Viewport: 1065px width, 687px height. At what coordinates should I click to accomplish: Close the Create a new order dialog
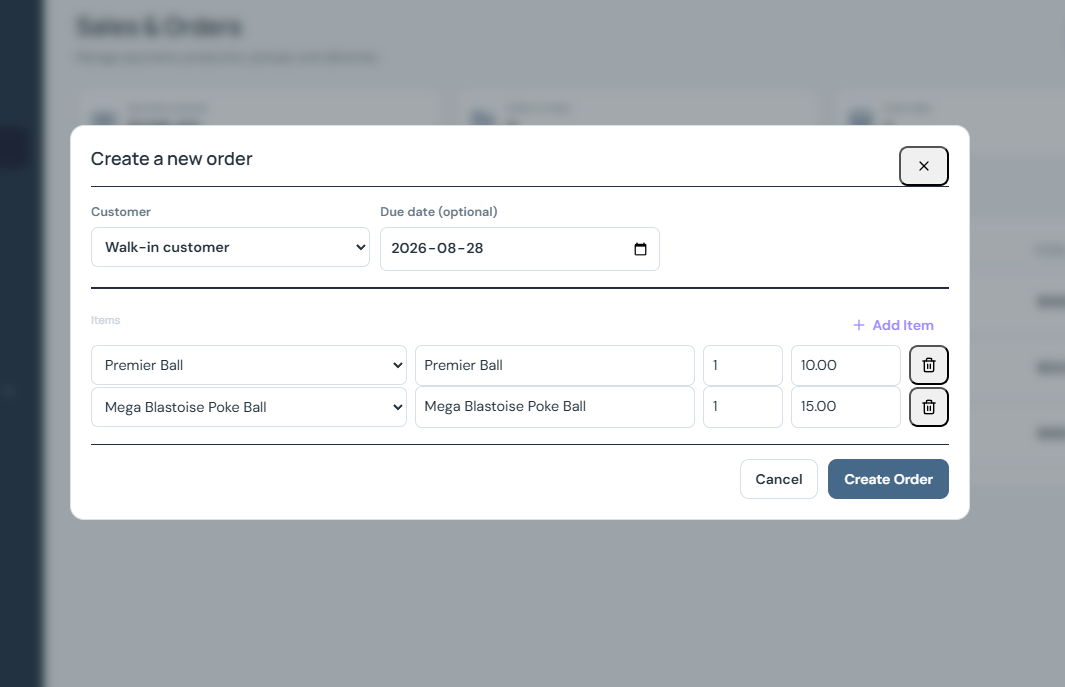click(924, 166)
